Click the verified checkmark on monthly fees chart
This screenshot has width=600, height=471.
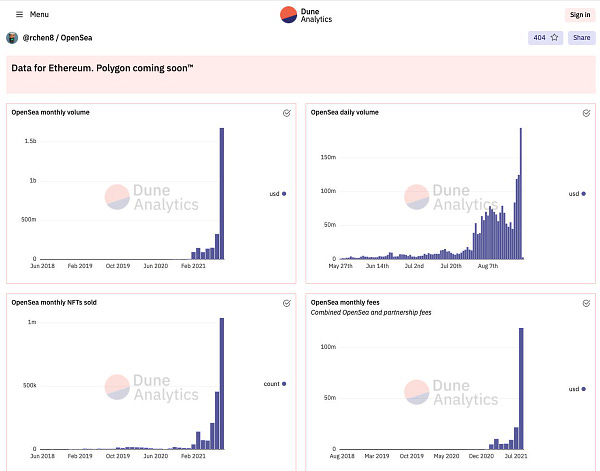point(586,303)
